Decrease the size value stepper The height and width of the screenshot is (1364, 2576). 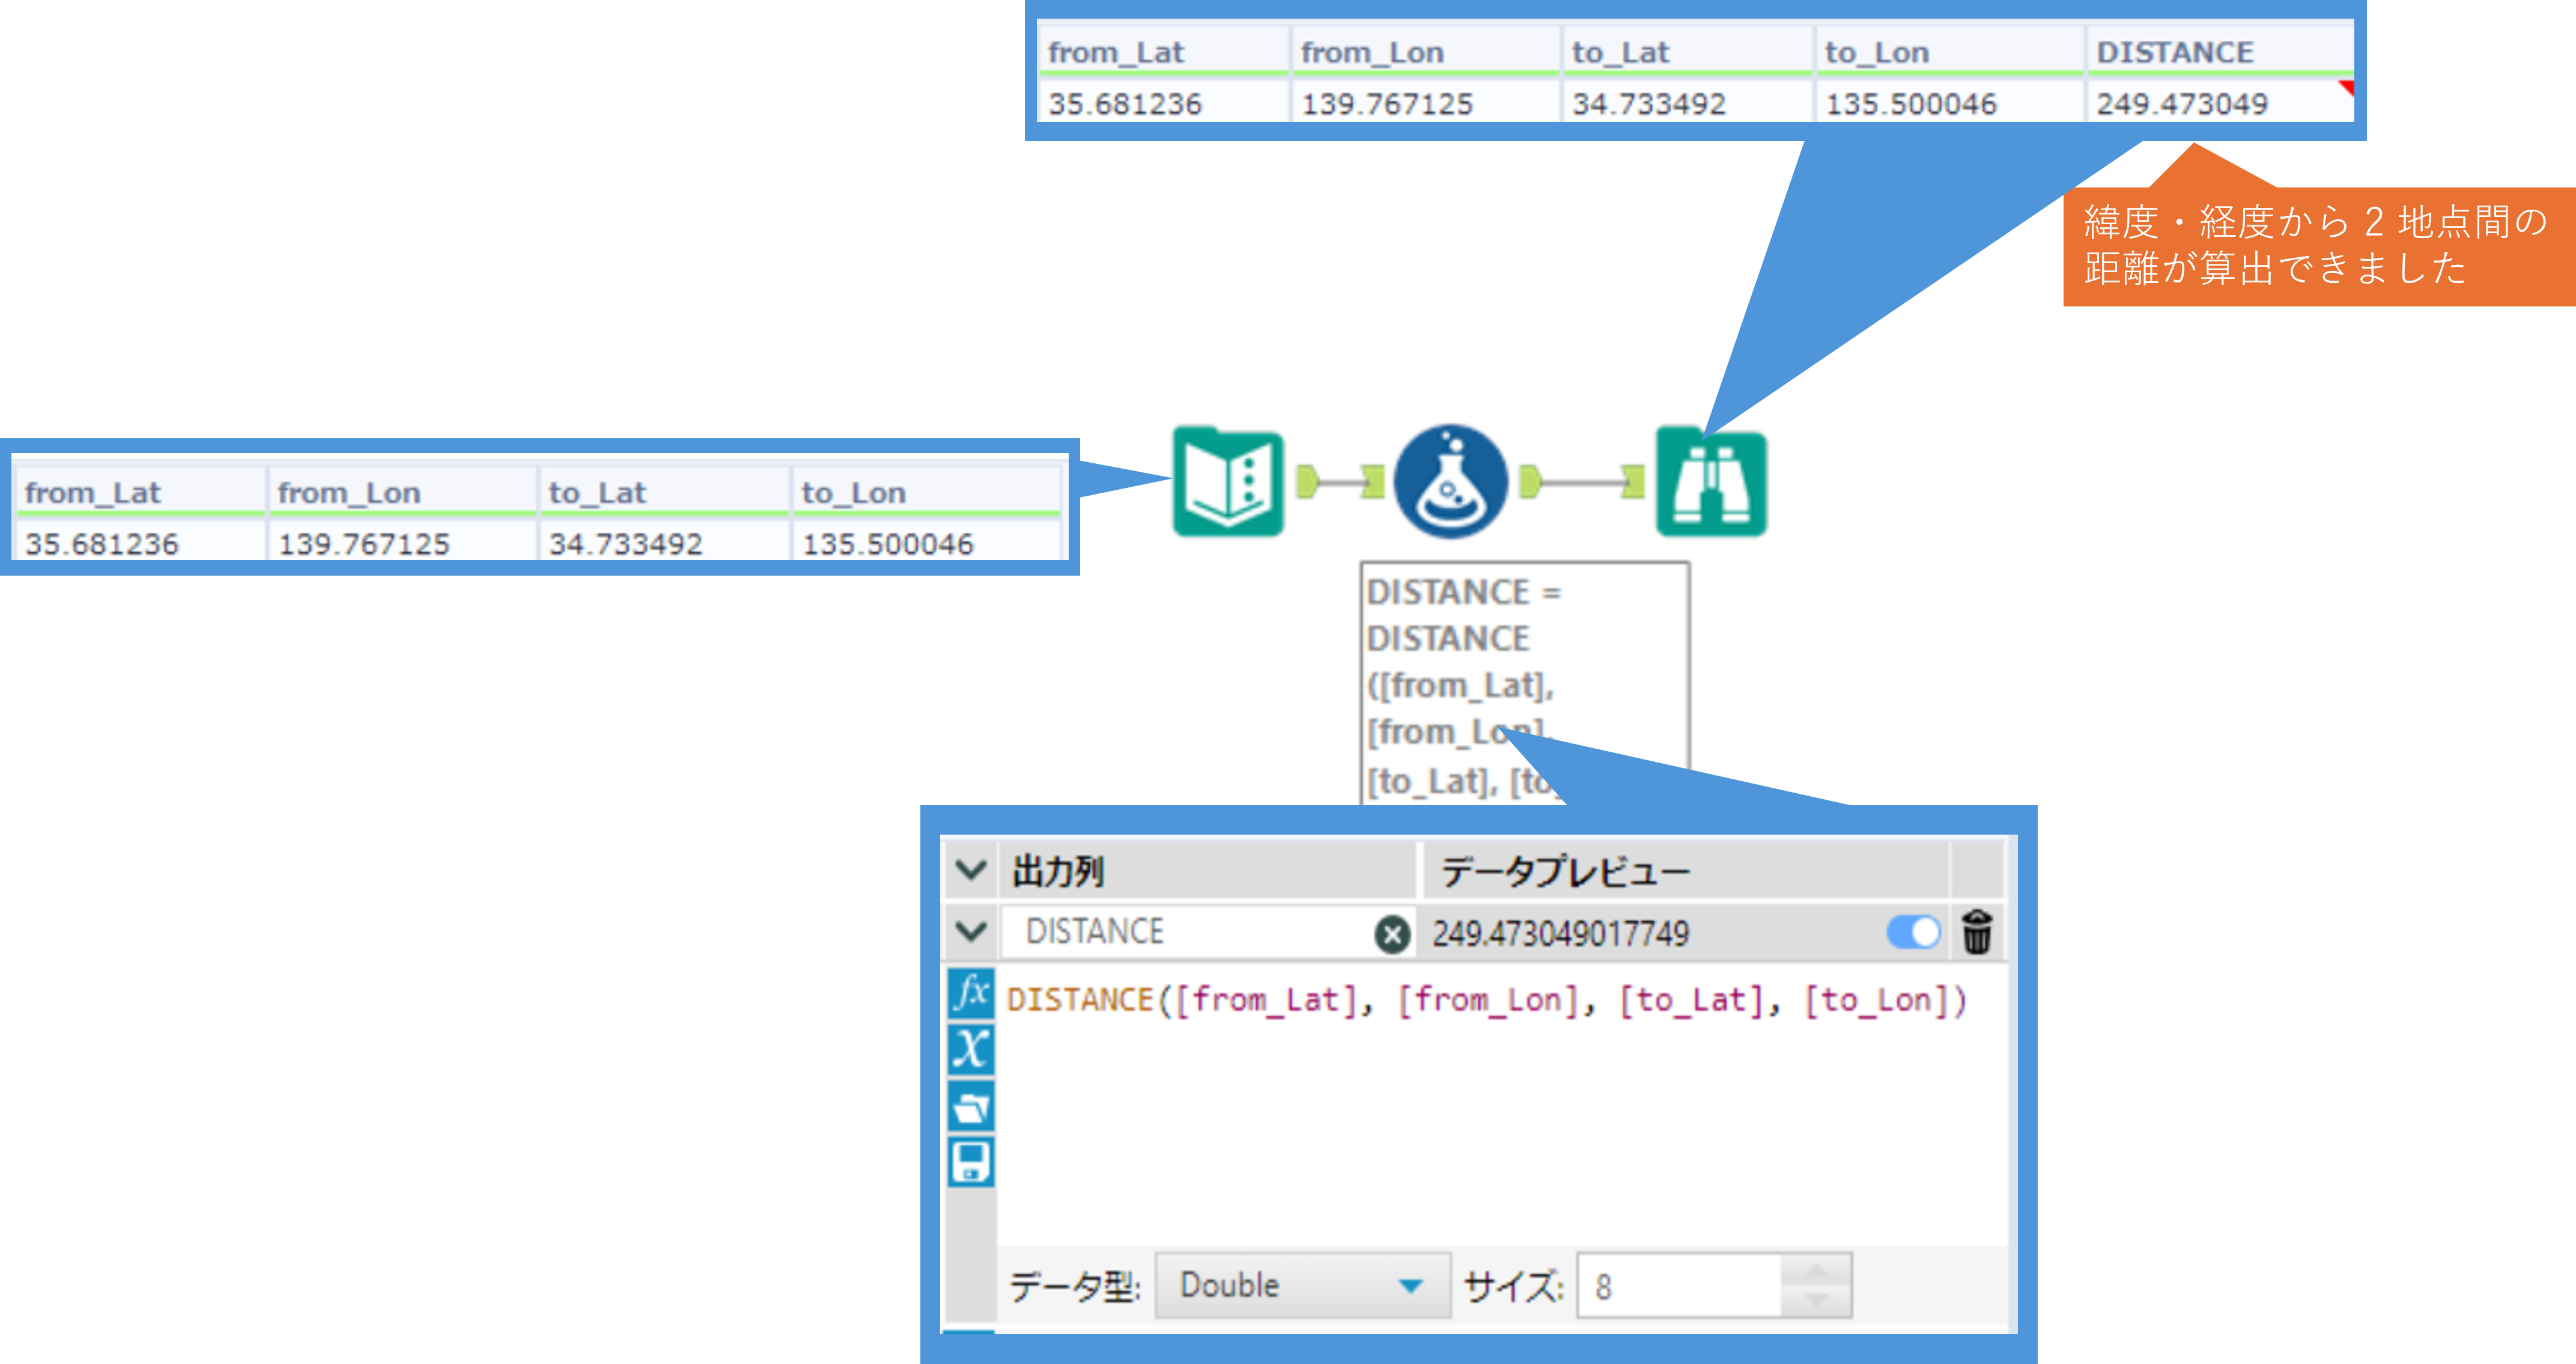click(x=1817, y=1300)
